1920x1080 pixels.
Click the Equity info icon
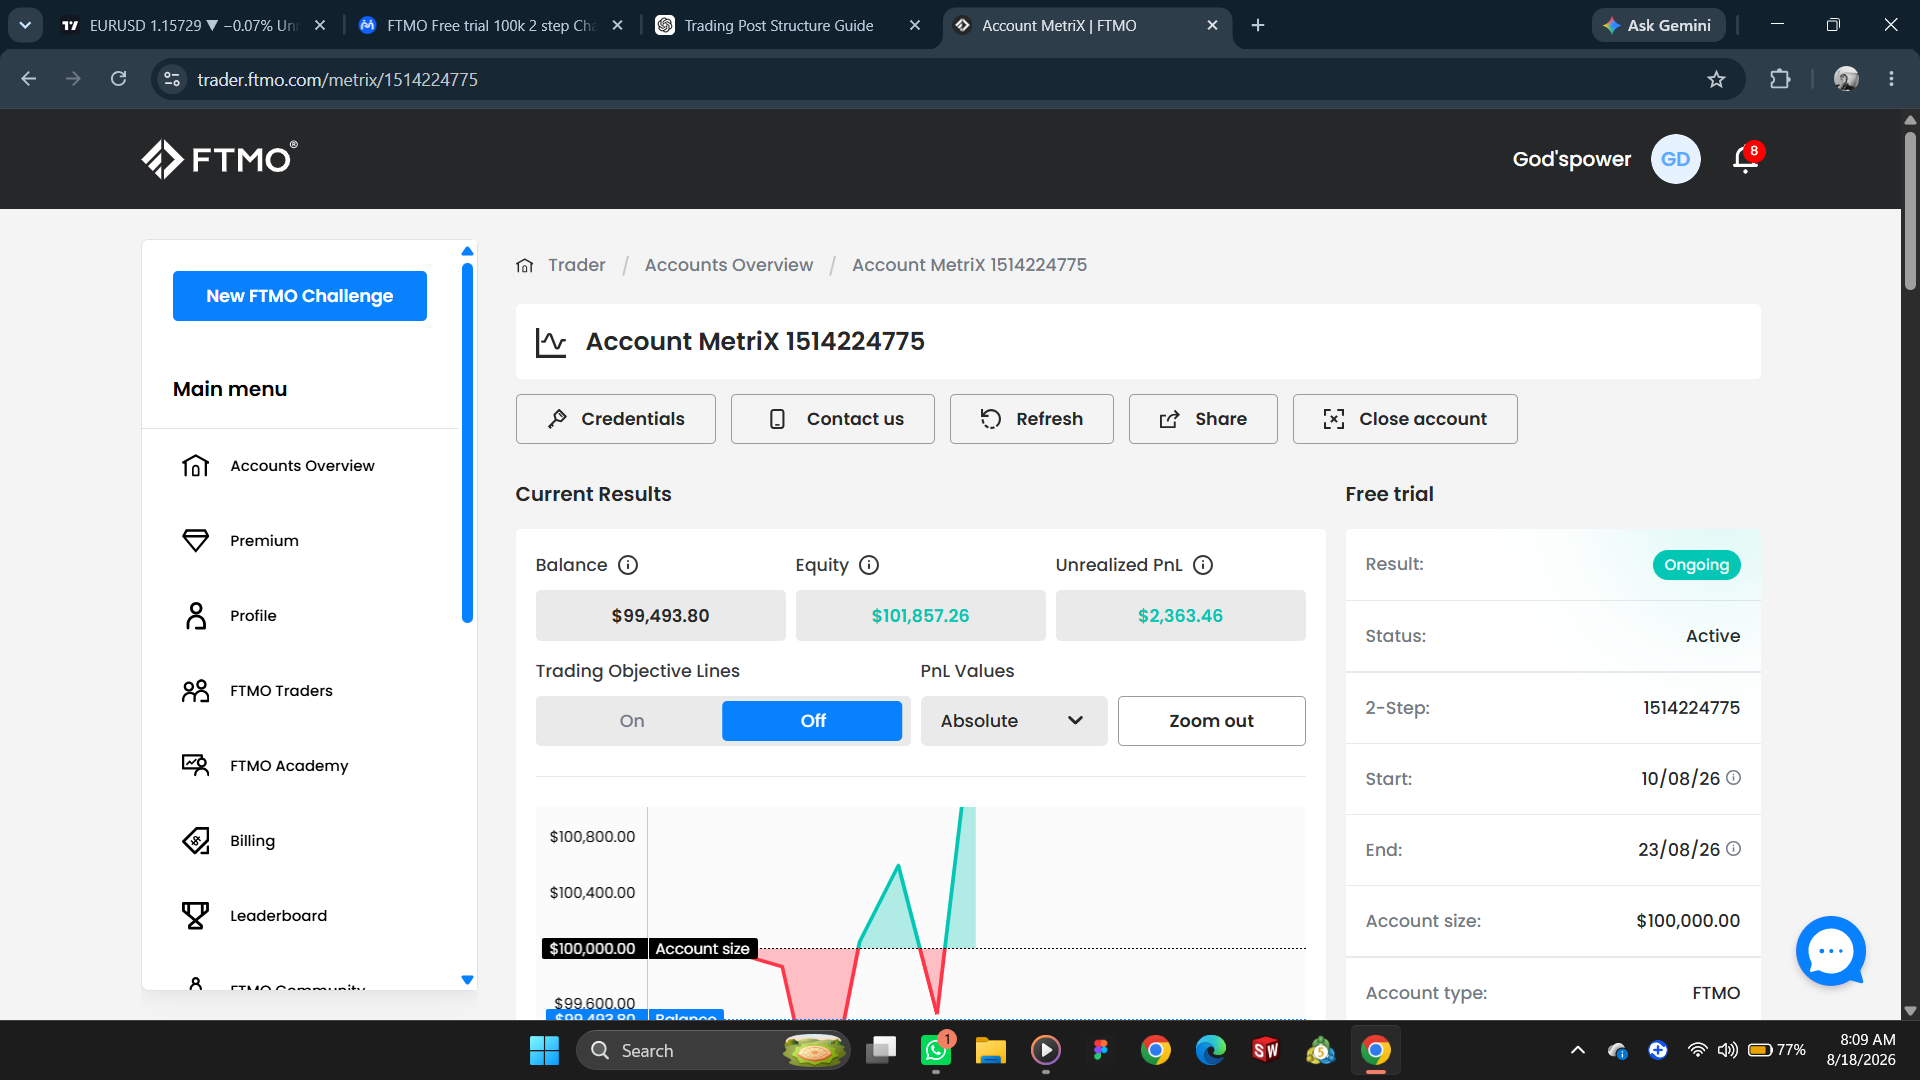(869, 565)
